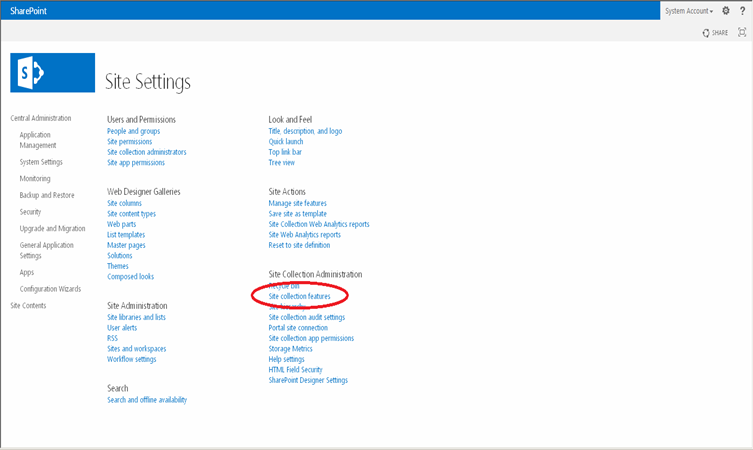Open Site app permissions

(135, 163)
